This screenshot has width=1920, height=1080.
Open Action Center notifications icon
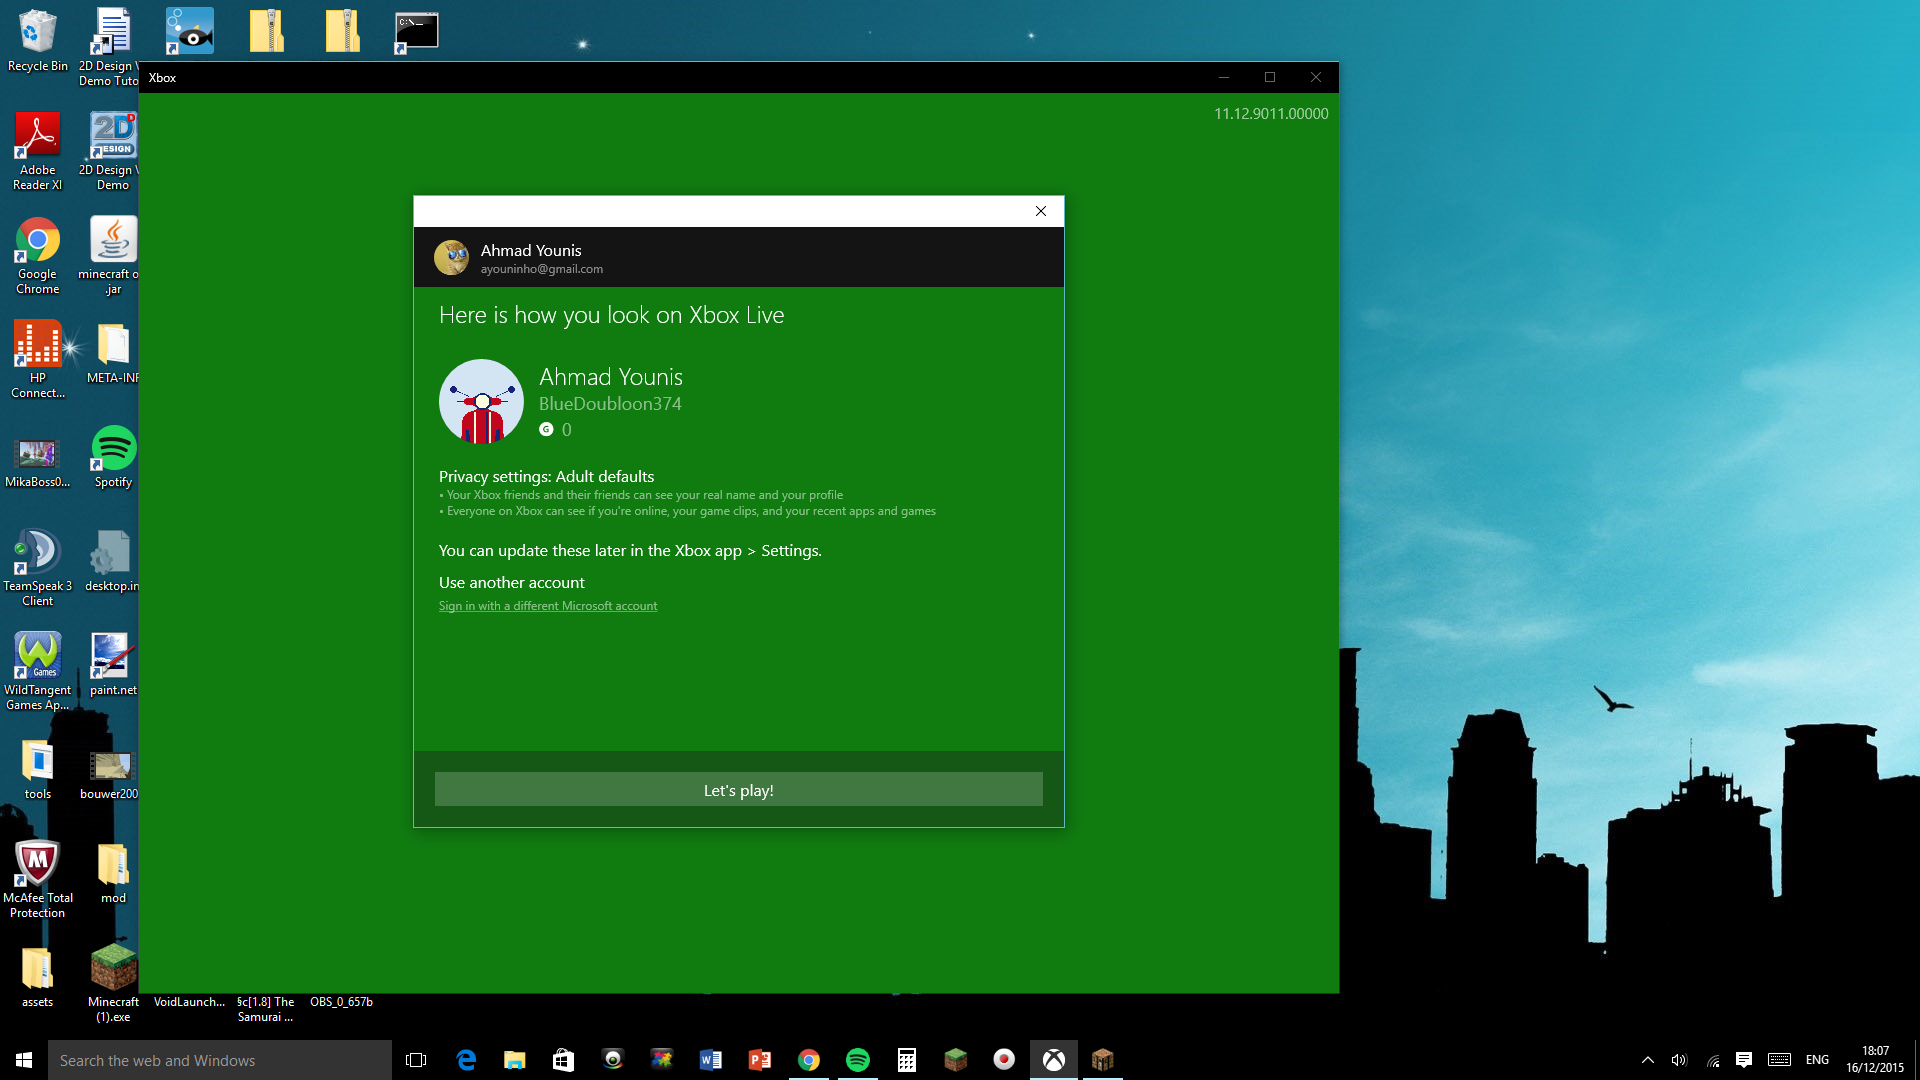pos(1744,1060)
